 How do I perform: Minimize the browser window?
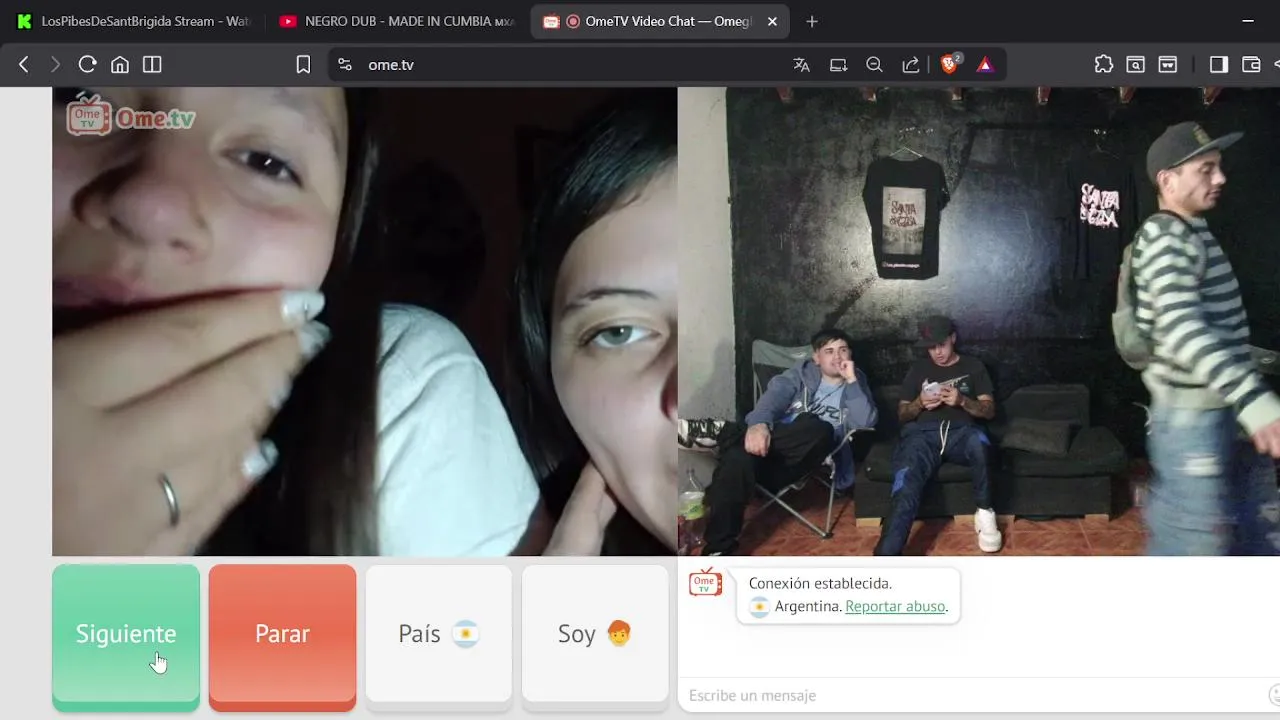(x=1248, y=21)
